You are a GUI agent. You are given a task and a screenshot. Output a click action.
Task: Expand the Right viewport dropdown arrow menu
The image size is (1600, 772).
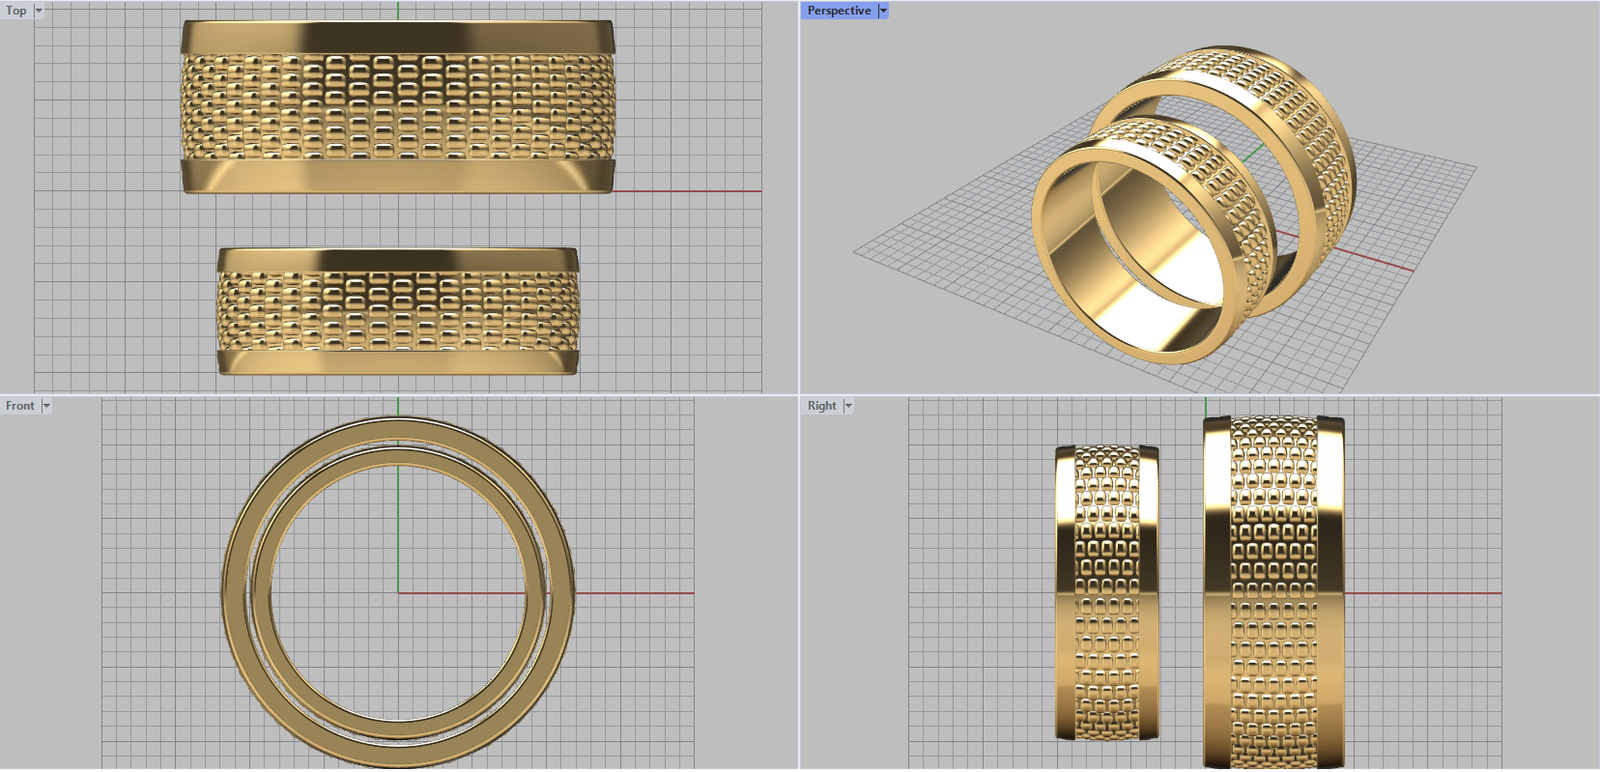(x=848, y=406)
